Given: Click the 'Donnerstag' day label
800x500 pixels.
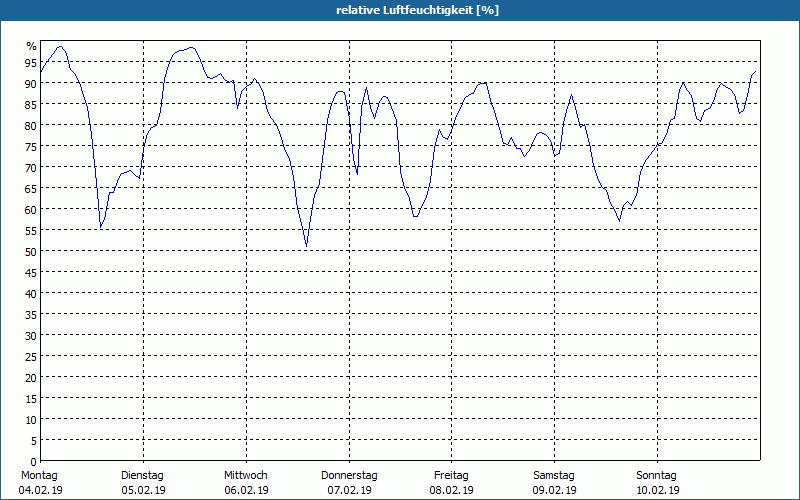Looking at the screenshot, I should tap(349, 476).
